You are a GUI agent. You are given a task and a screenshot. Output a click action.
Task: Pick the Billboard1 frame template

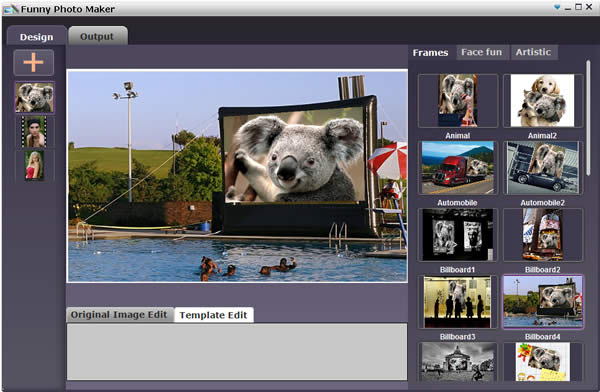click(x=458, y=235)
